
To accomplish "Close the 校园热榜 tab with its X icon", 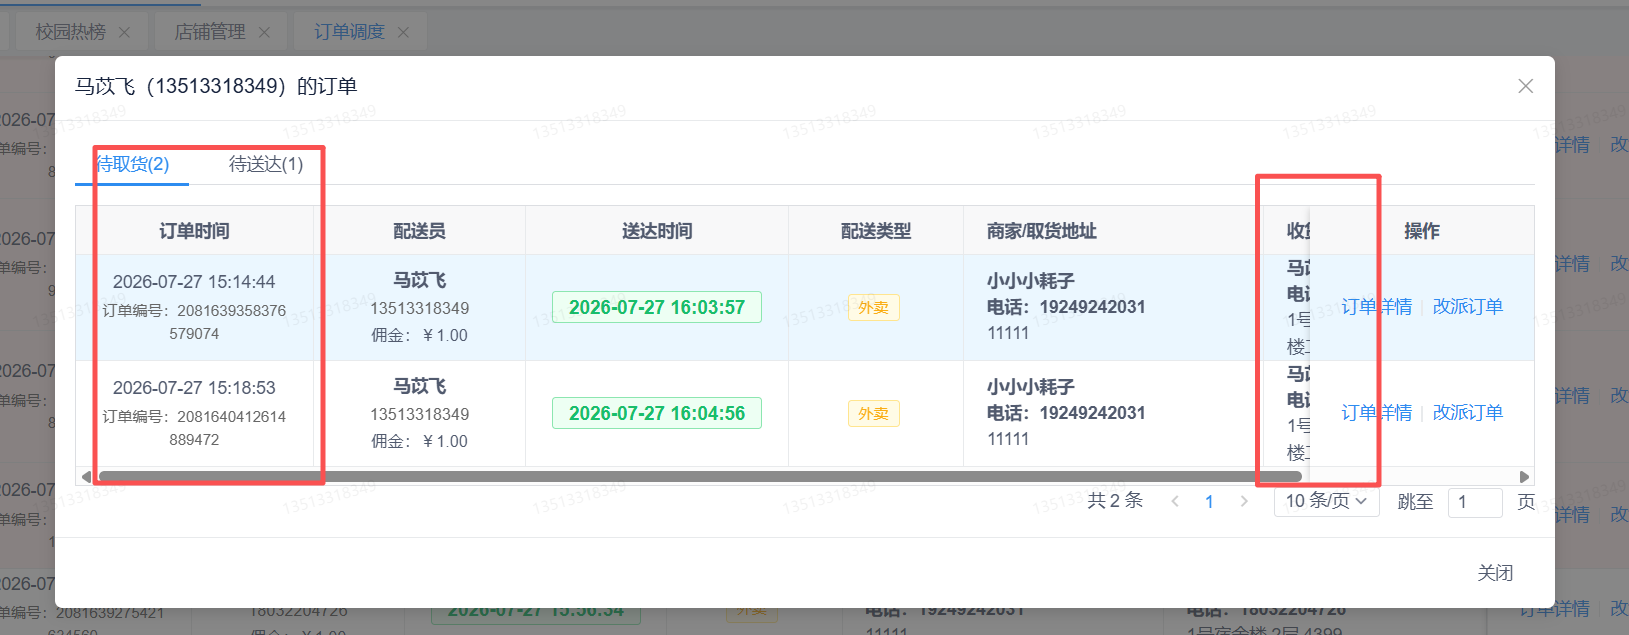I will click(x=124, y=32).
